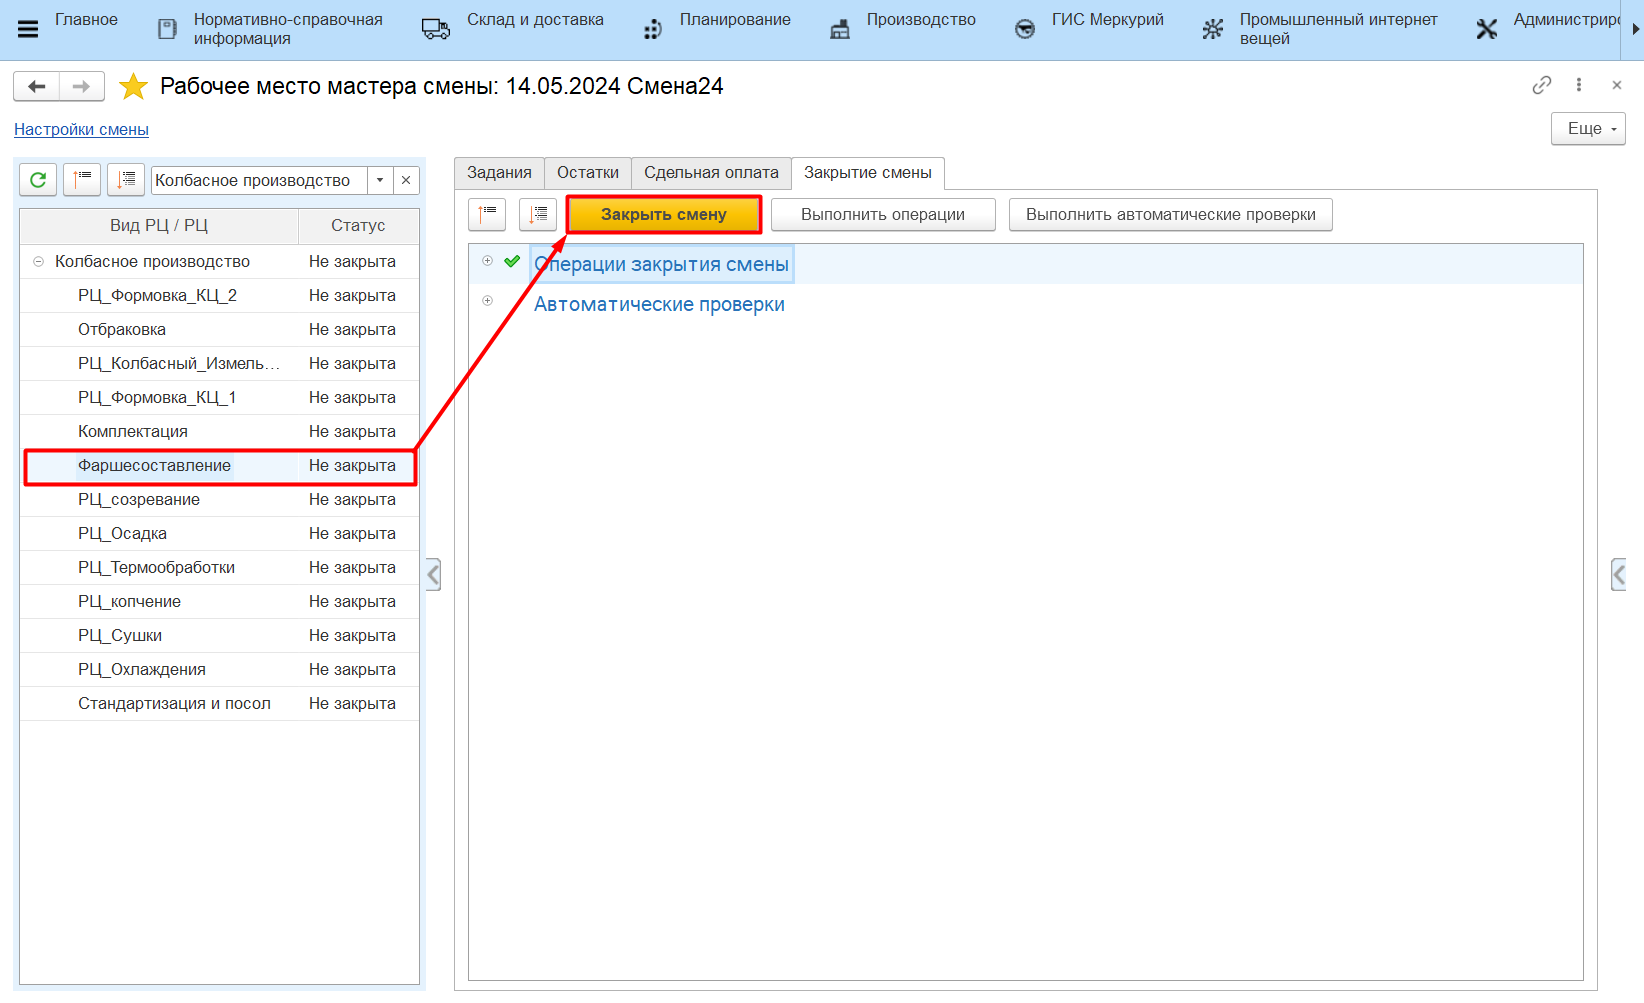Click the favorites star icon near title

[133, 87]
